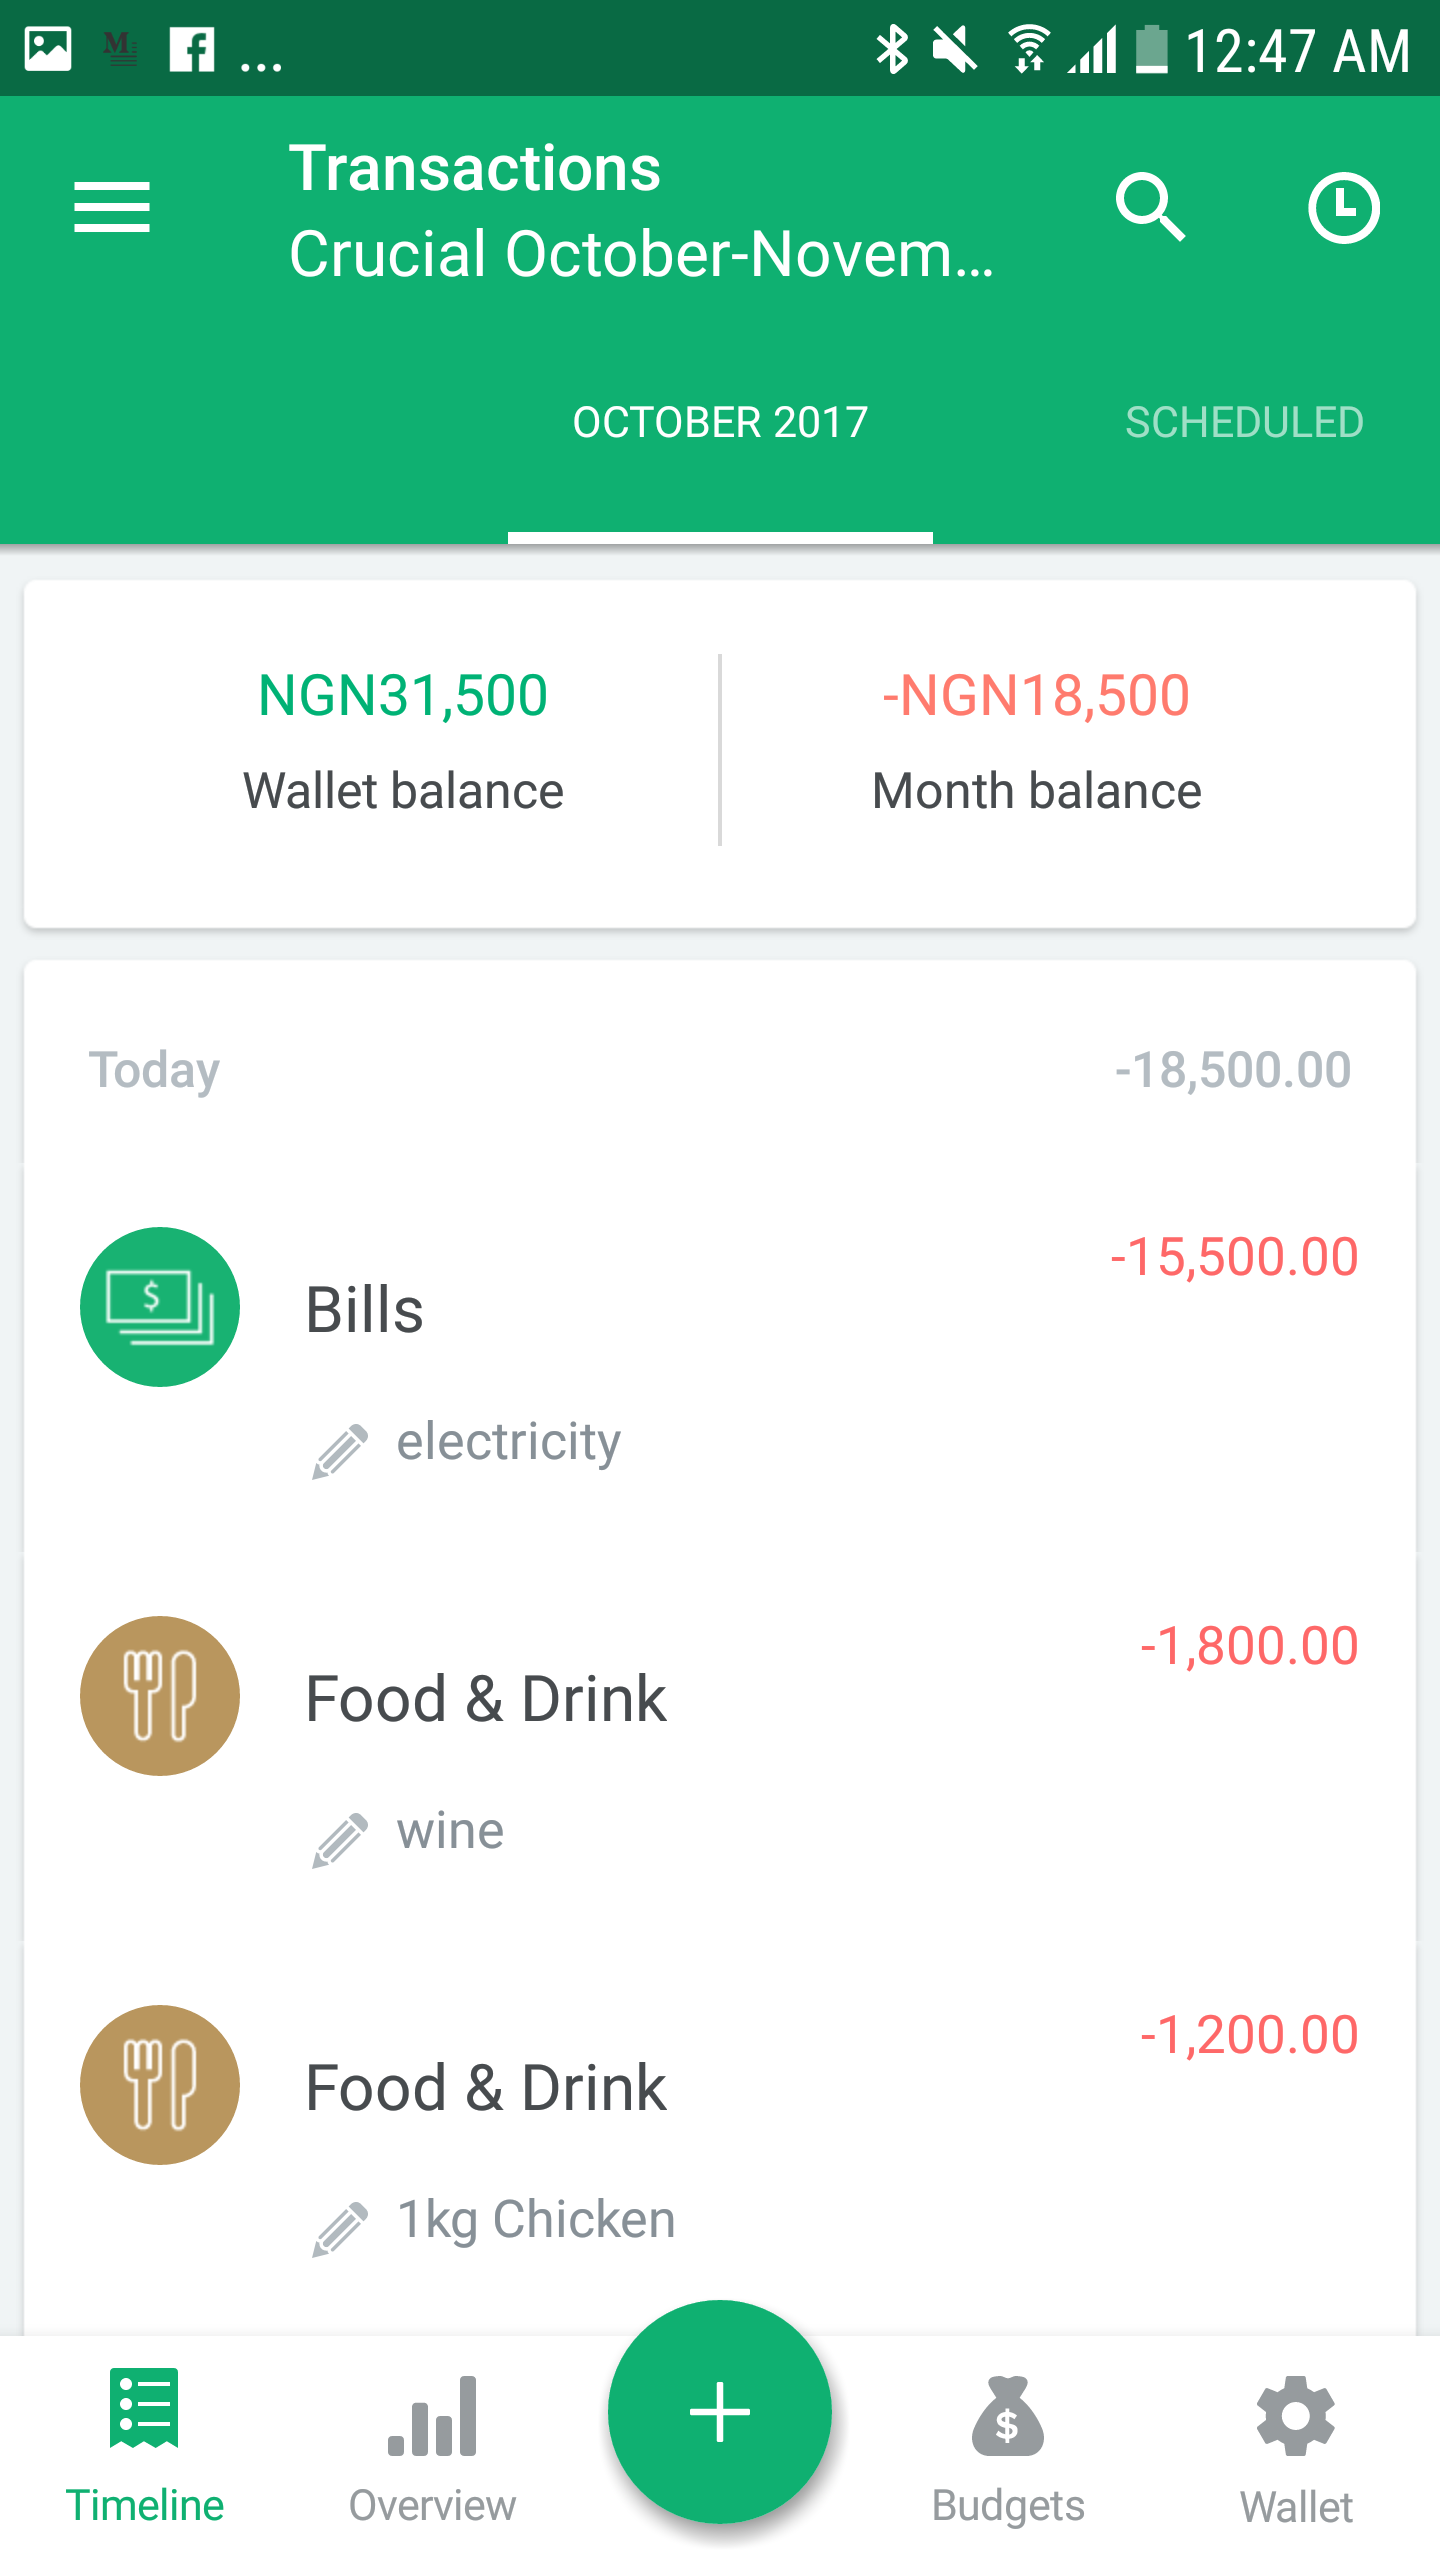Open the -1,800.00 wine transaction amount
The width and height of the screenshot is (1440, 2560).
coord(1249,1646)
